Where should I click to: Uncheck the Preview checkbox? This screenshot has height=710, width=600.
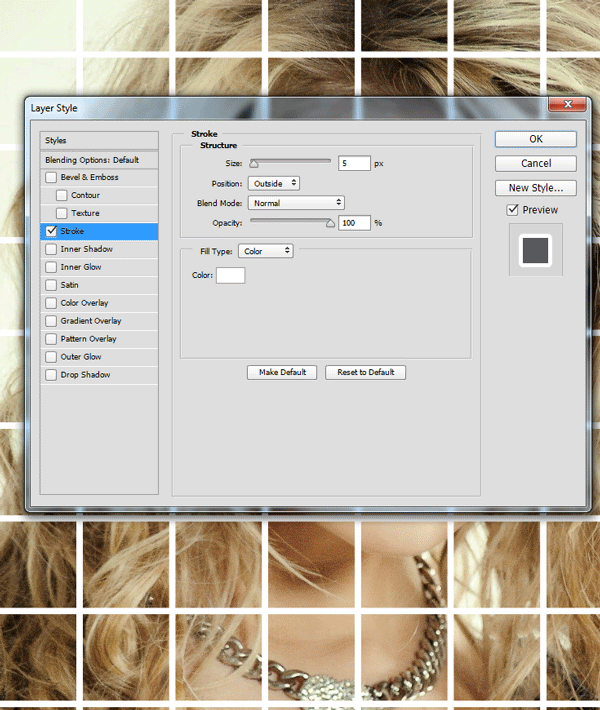tap(513, 210)
